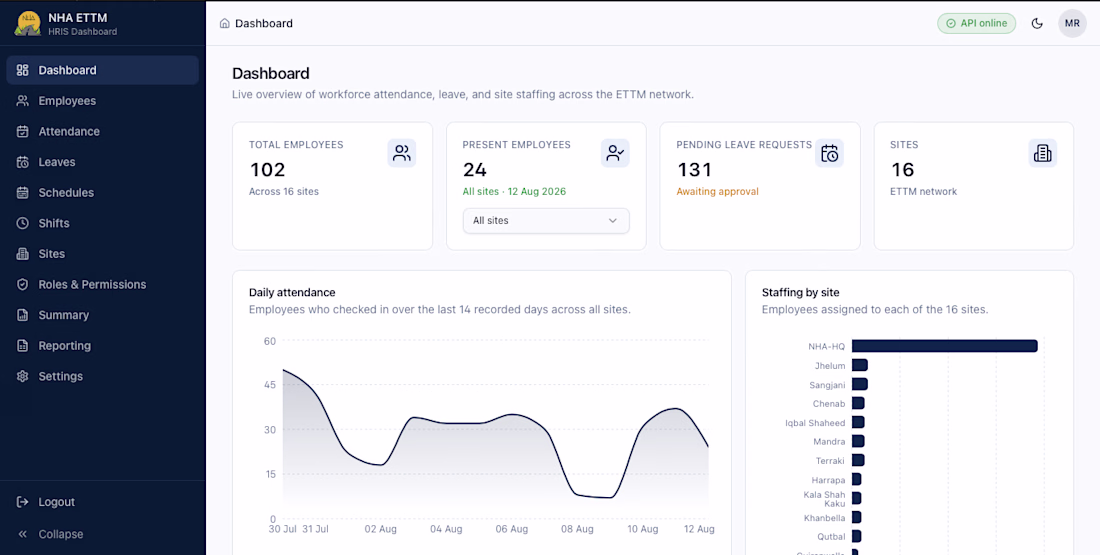
Task: Click the Present Employees user-check icon
Action: pos(615,153)
